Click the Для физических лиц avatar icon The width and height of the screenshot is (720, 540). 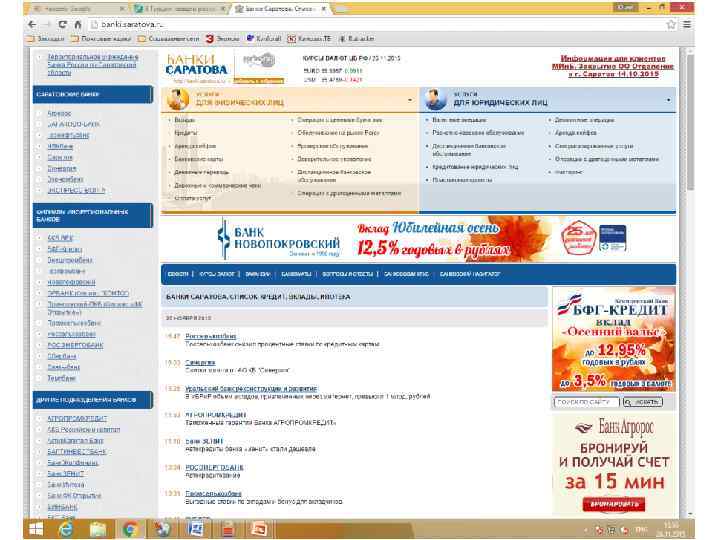(x=178, y=99)
